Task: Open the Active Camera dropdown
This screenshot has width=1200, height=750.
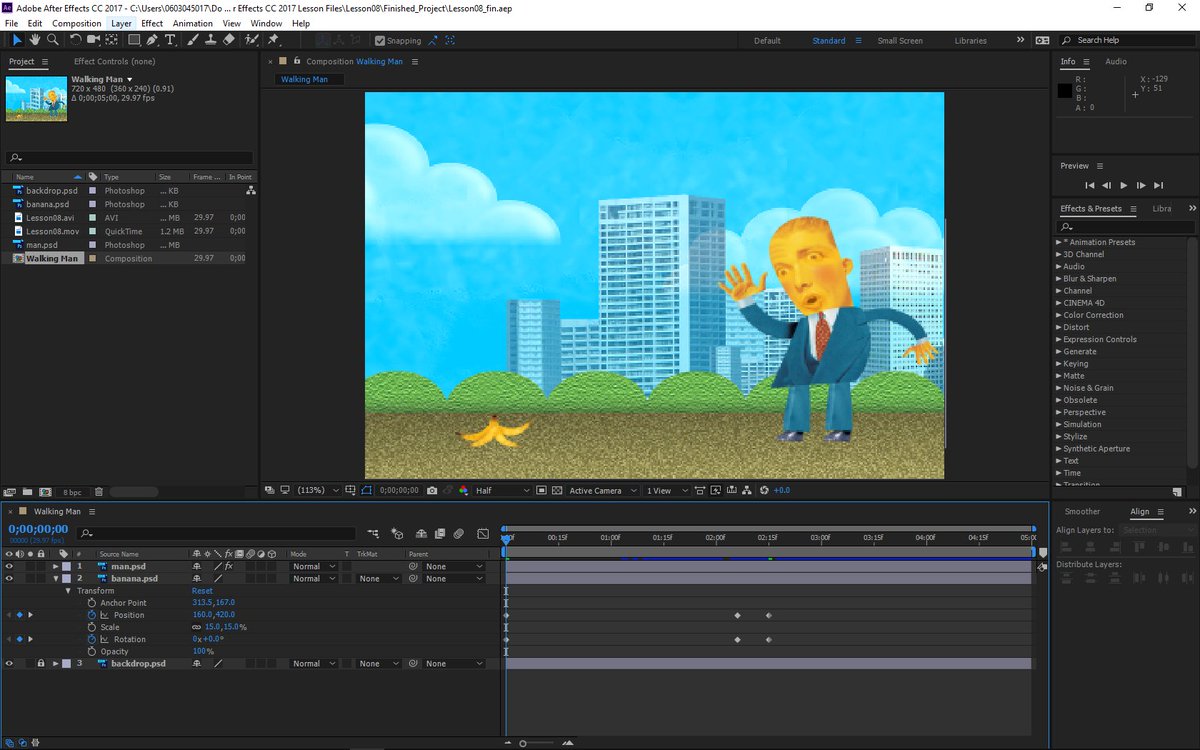Action: tap(601, 491)
